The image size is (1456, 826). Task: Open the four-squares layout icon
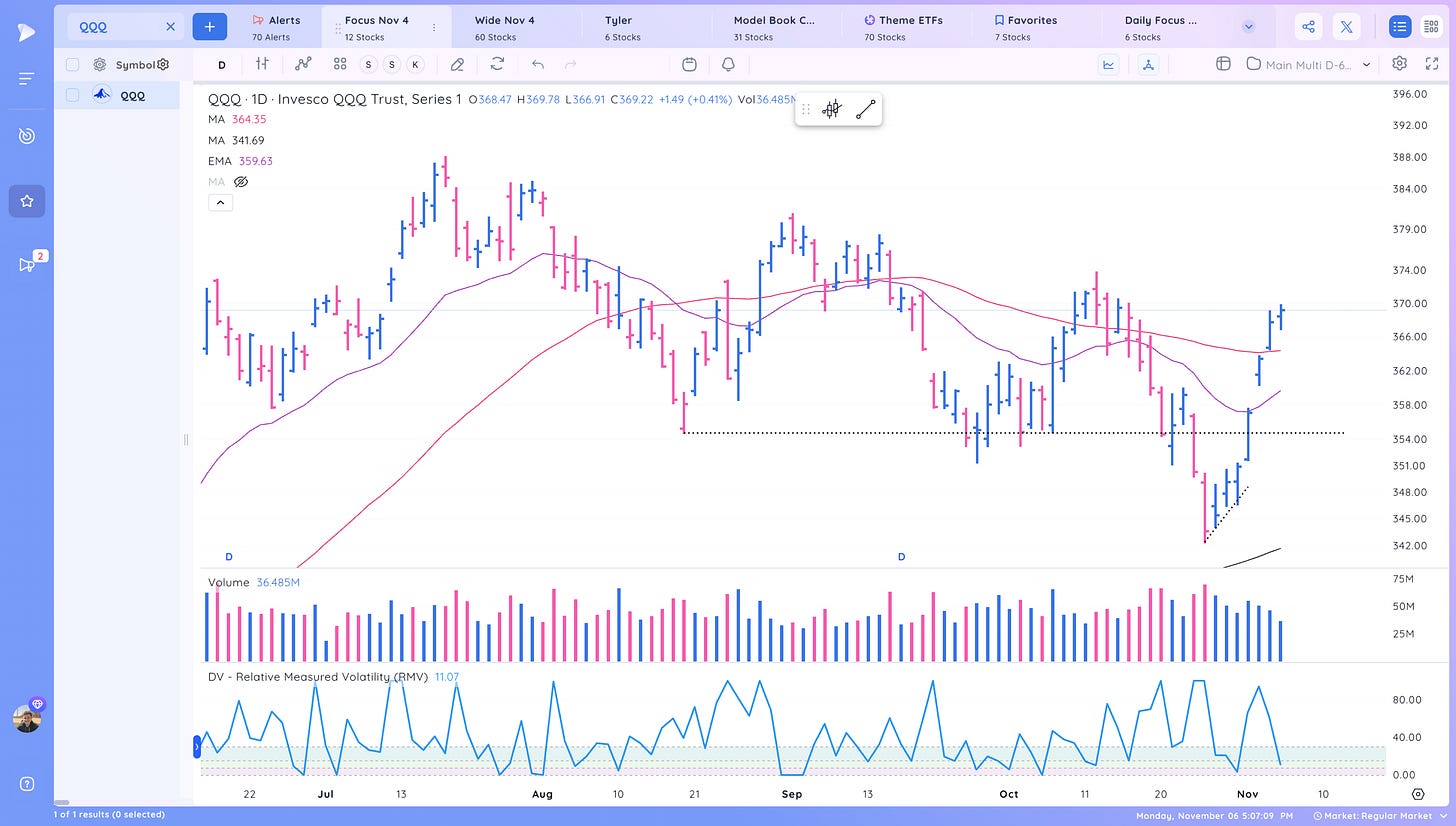340,64
